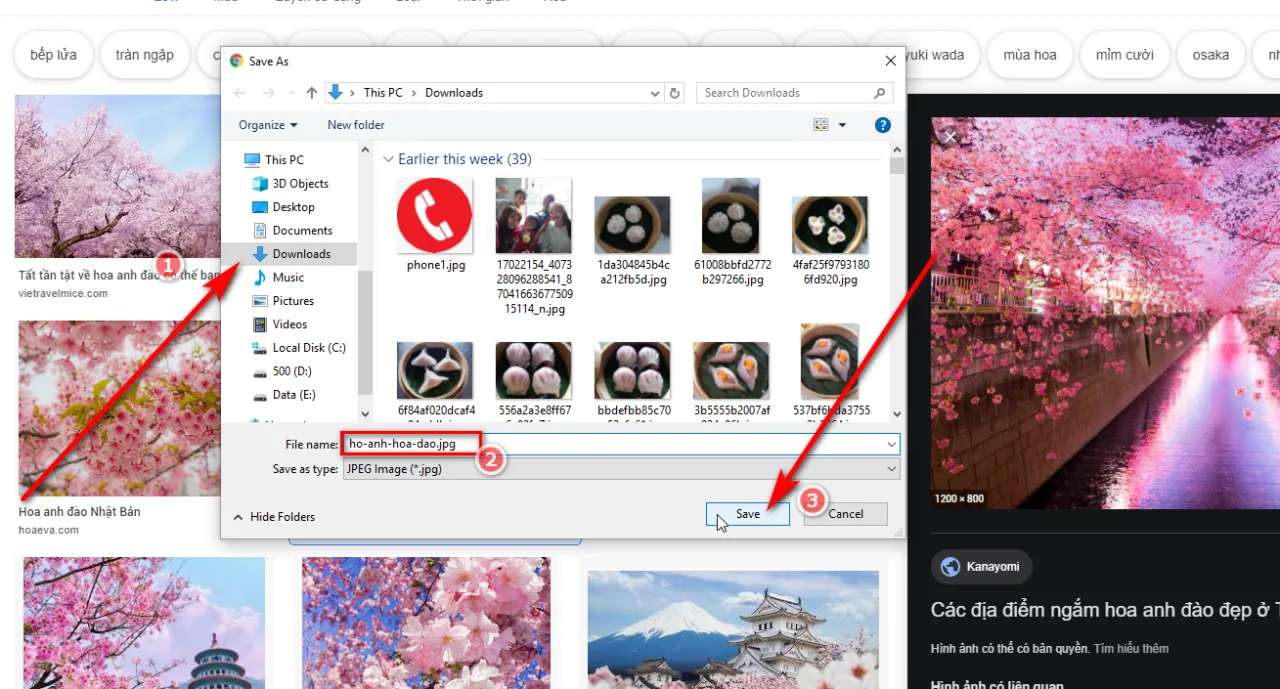Close the Save As dialog
The image size is (1280, 689).
click(x=890, y=61)
